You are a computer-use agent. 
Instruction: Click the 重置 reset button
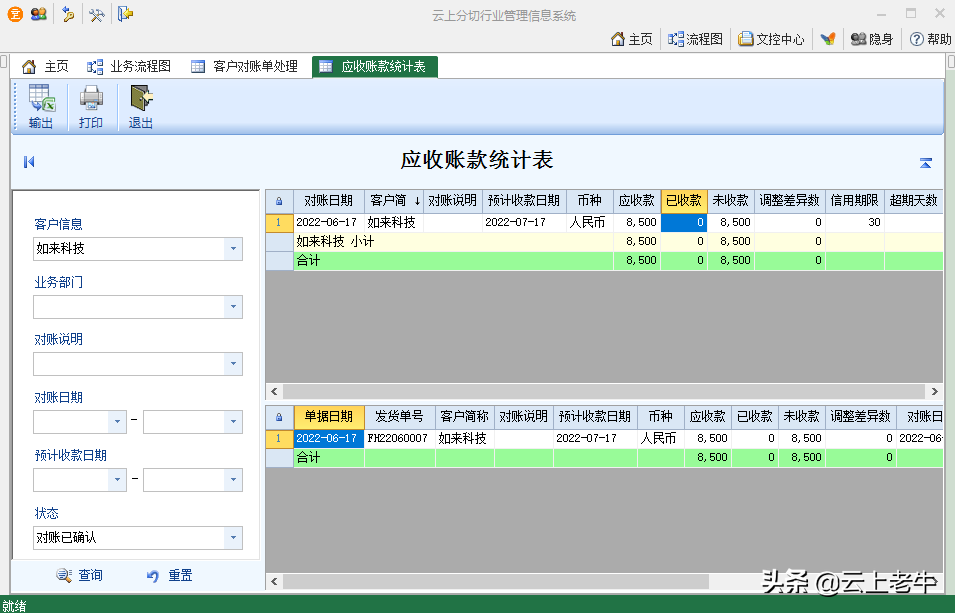click(169, 576)
